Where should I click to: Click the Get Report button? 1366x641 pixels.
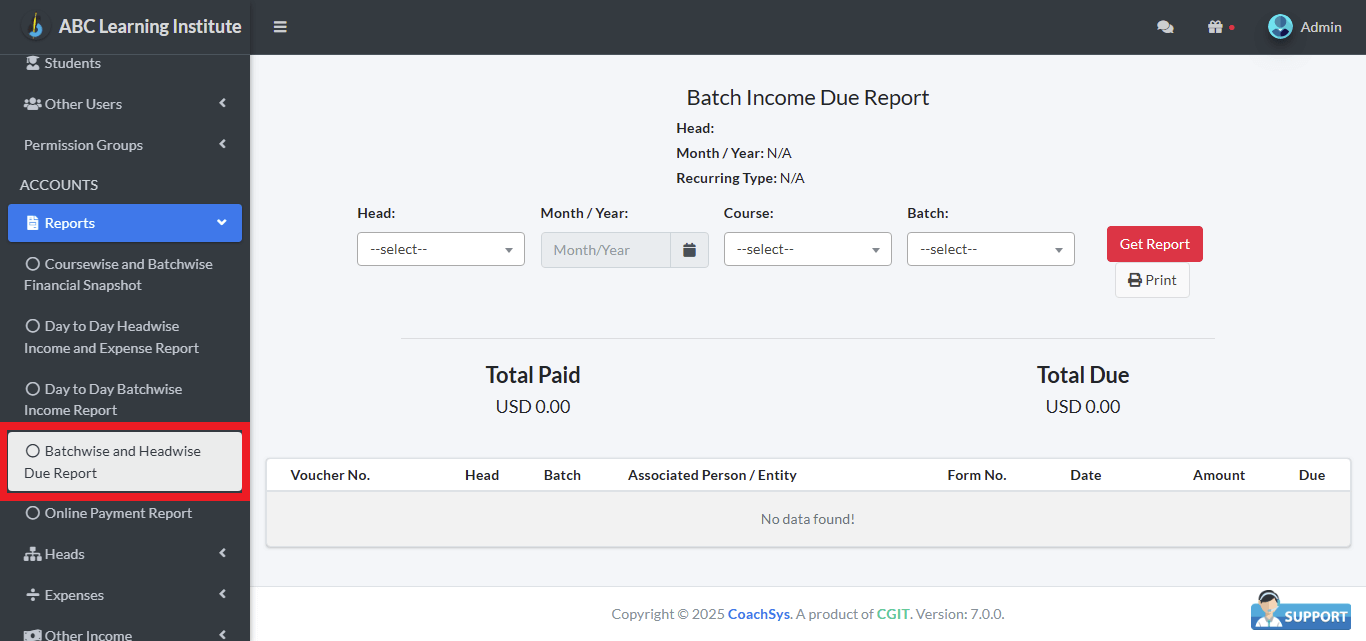click(1154, 243)
